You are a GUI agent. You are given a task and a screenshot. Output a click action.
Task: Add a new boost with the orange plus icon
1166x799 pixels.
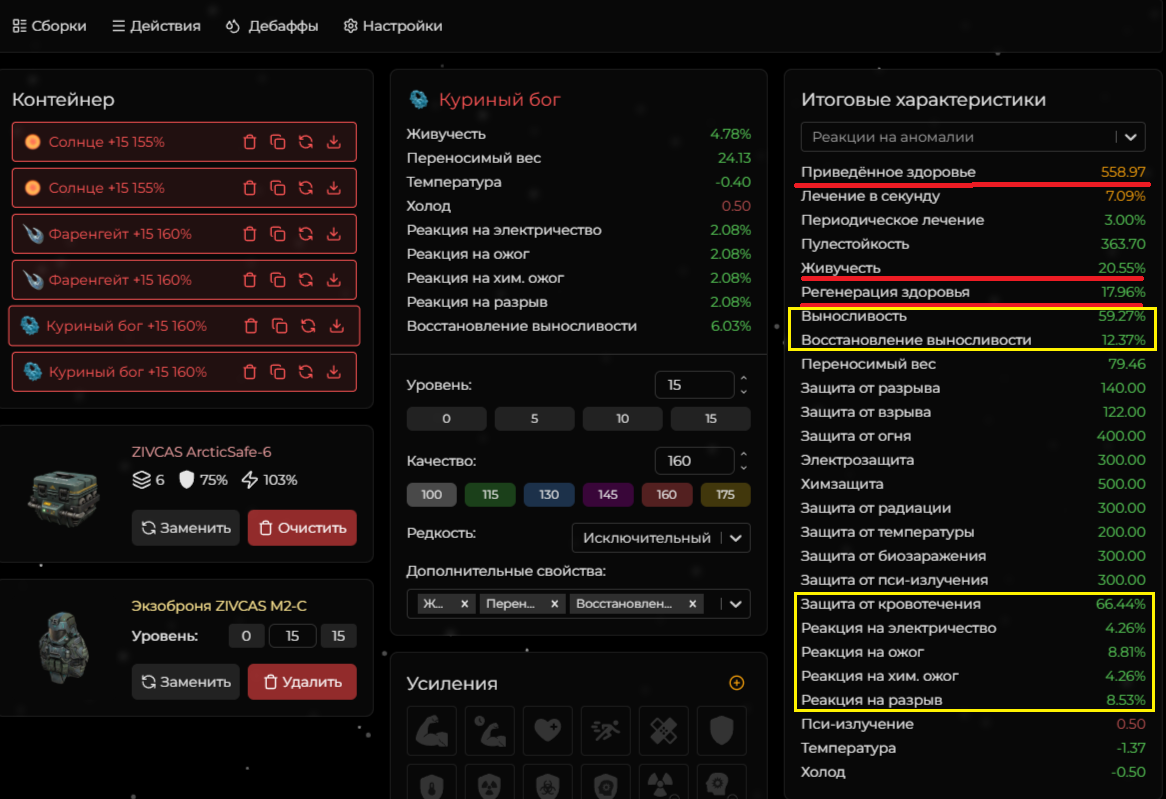737,683
